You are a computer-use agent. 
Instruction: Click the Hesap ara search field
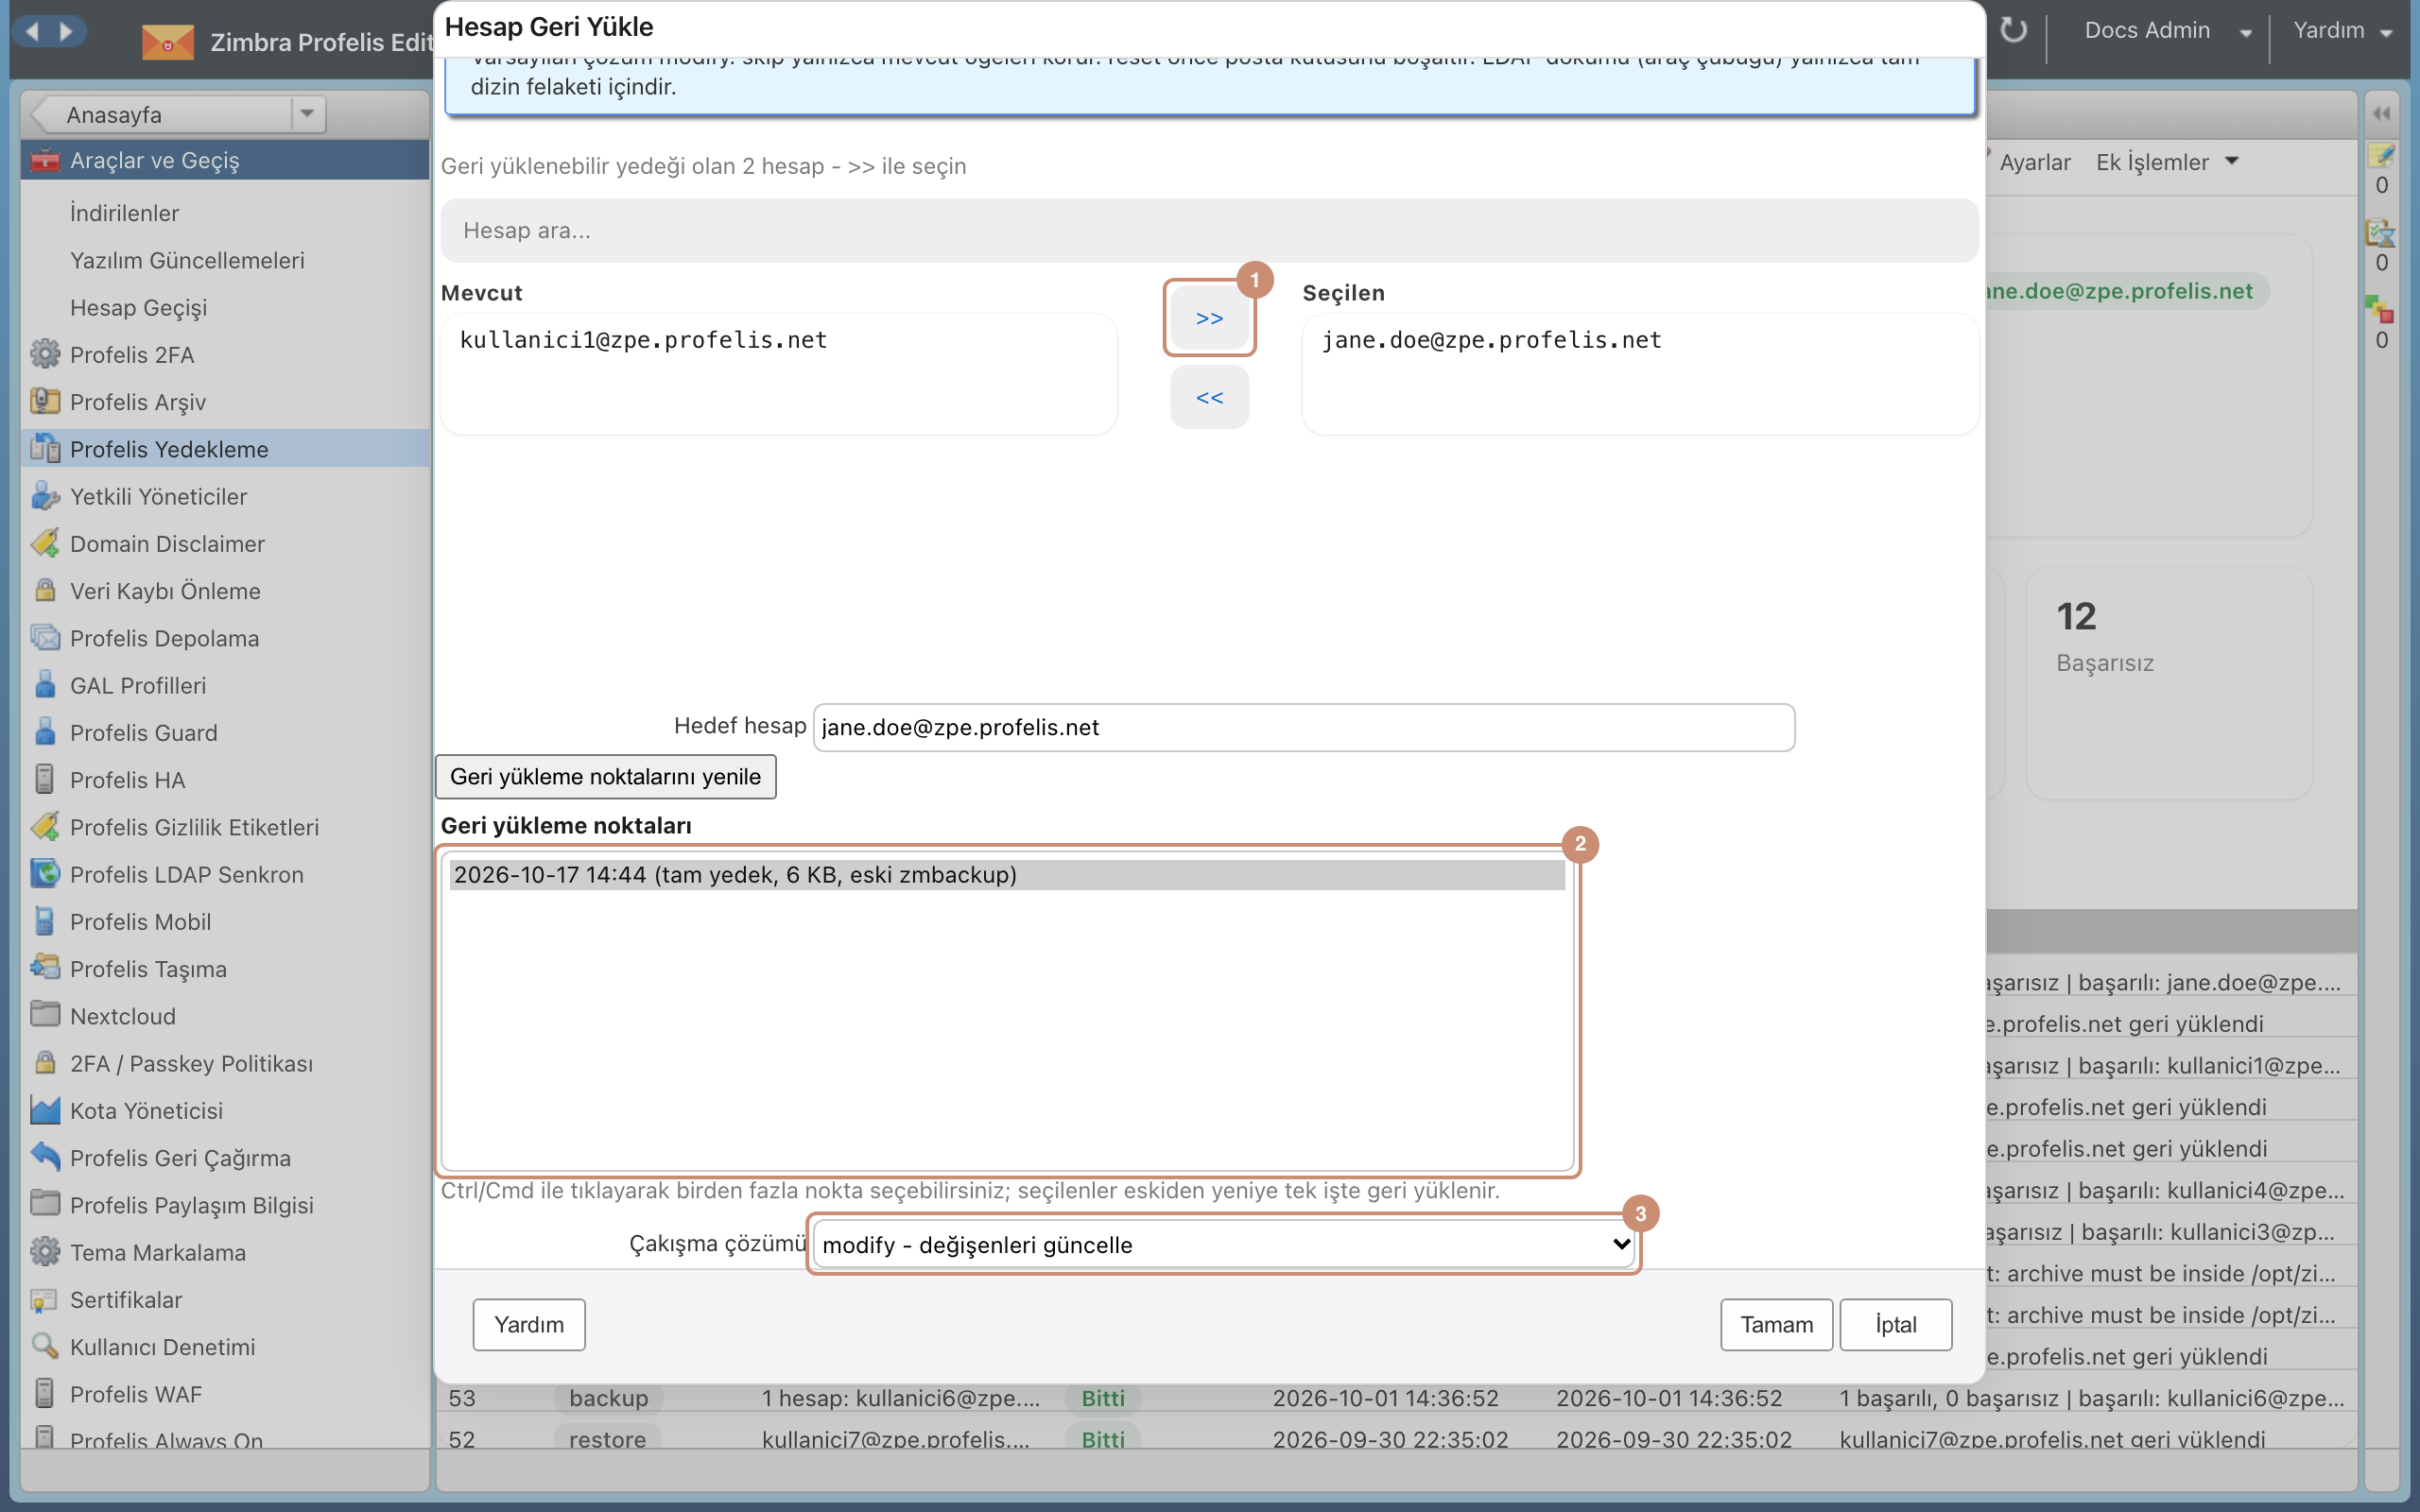(x=1209, y=230)
